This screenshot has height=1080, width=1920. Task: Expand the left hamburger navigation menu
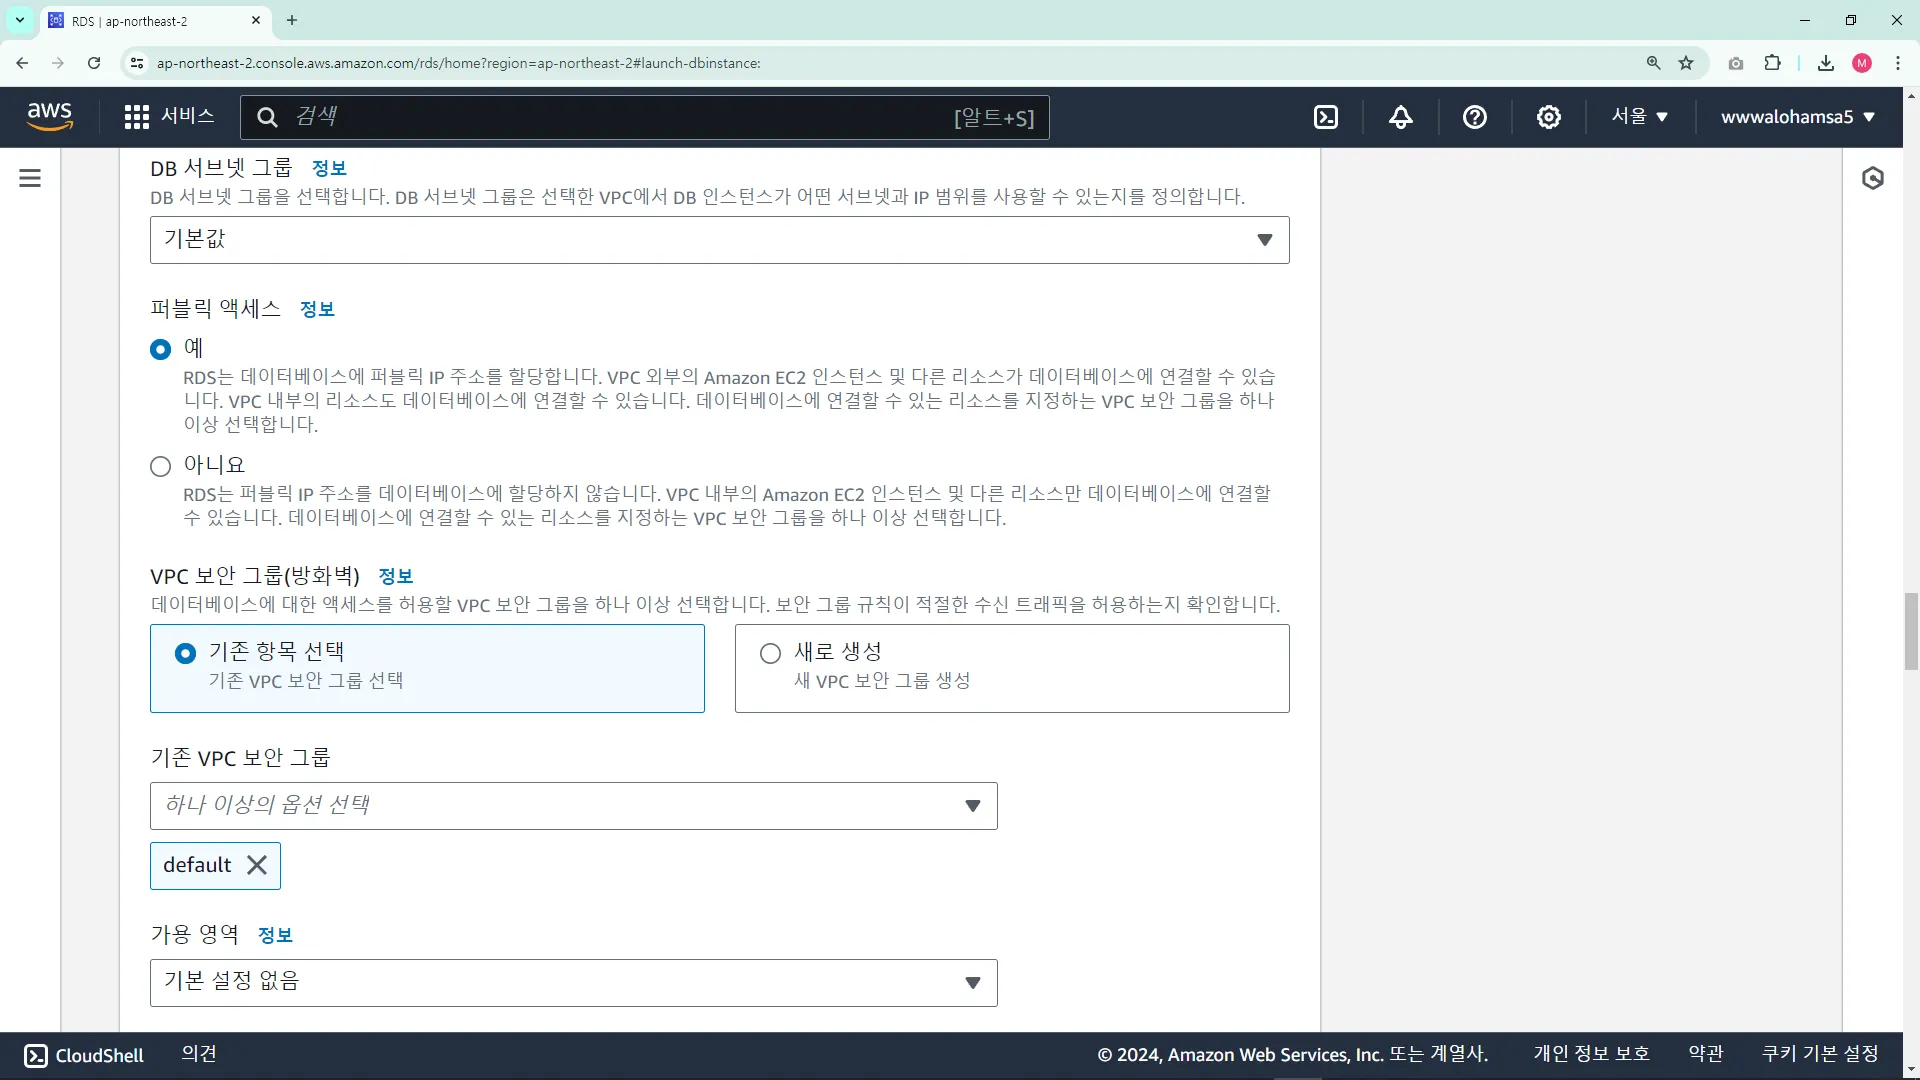tap(30, 178)
